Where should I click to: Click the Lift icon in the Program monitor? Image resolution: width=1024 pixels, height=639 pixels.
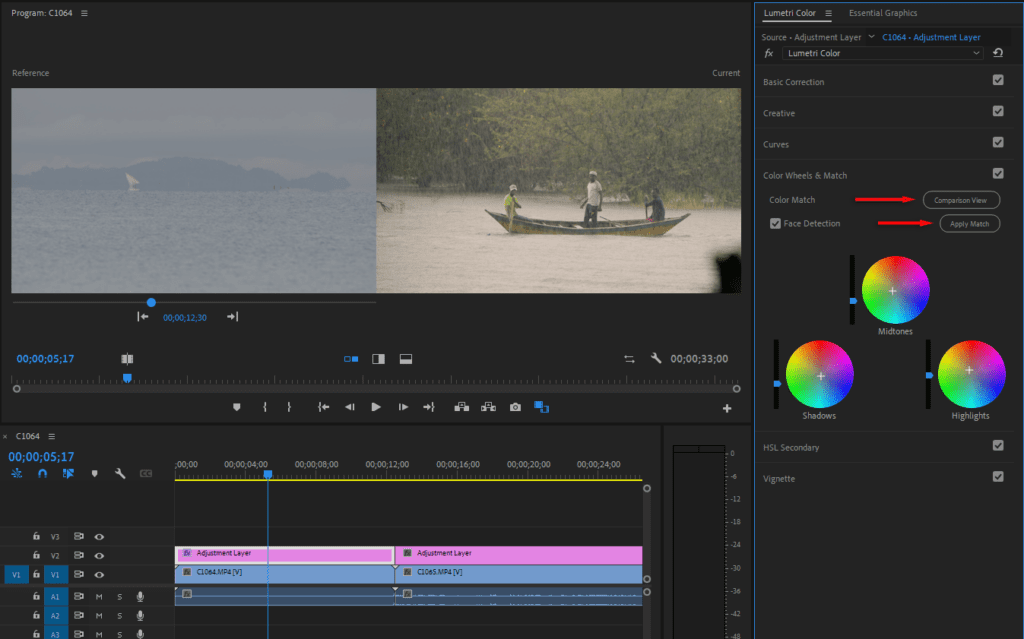pos(461,407)
